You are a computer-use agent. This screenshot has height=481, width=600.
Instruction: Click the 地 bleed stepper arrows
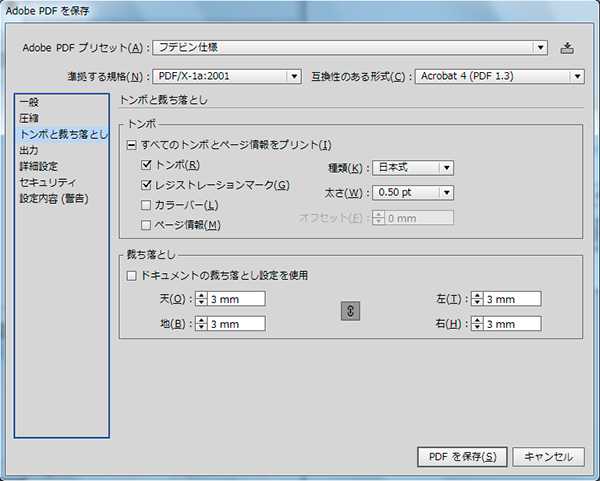click(201, 324)
